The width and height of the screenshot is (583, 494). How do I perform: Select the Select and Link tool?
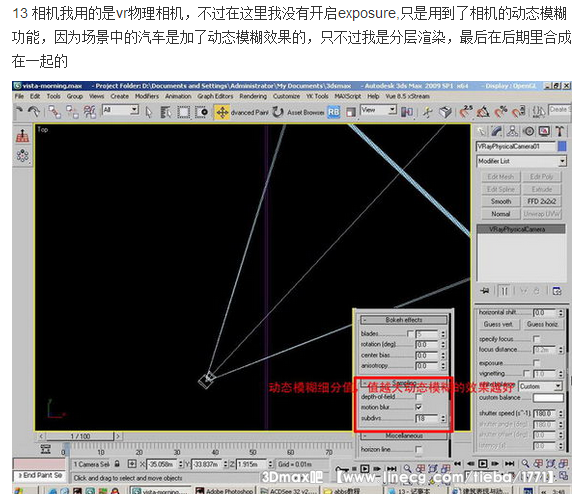pyautogui.click(x=55, y=112)
